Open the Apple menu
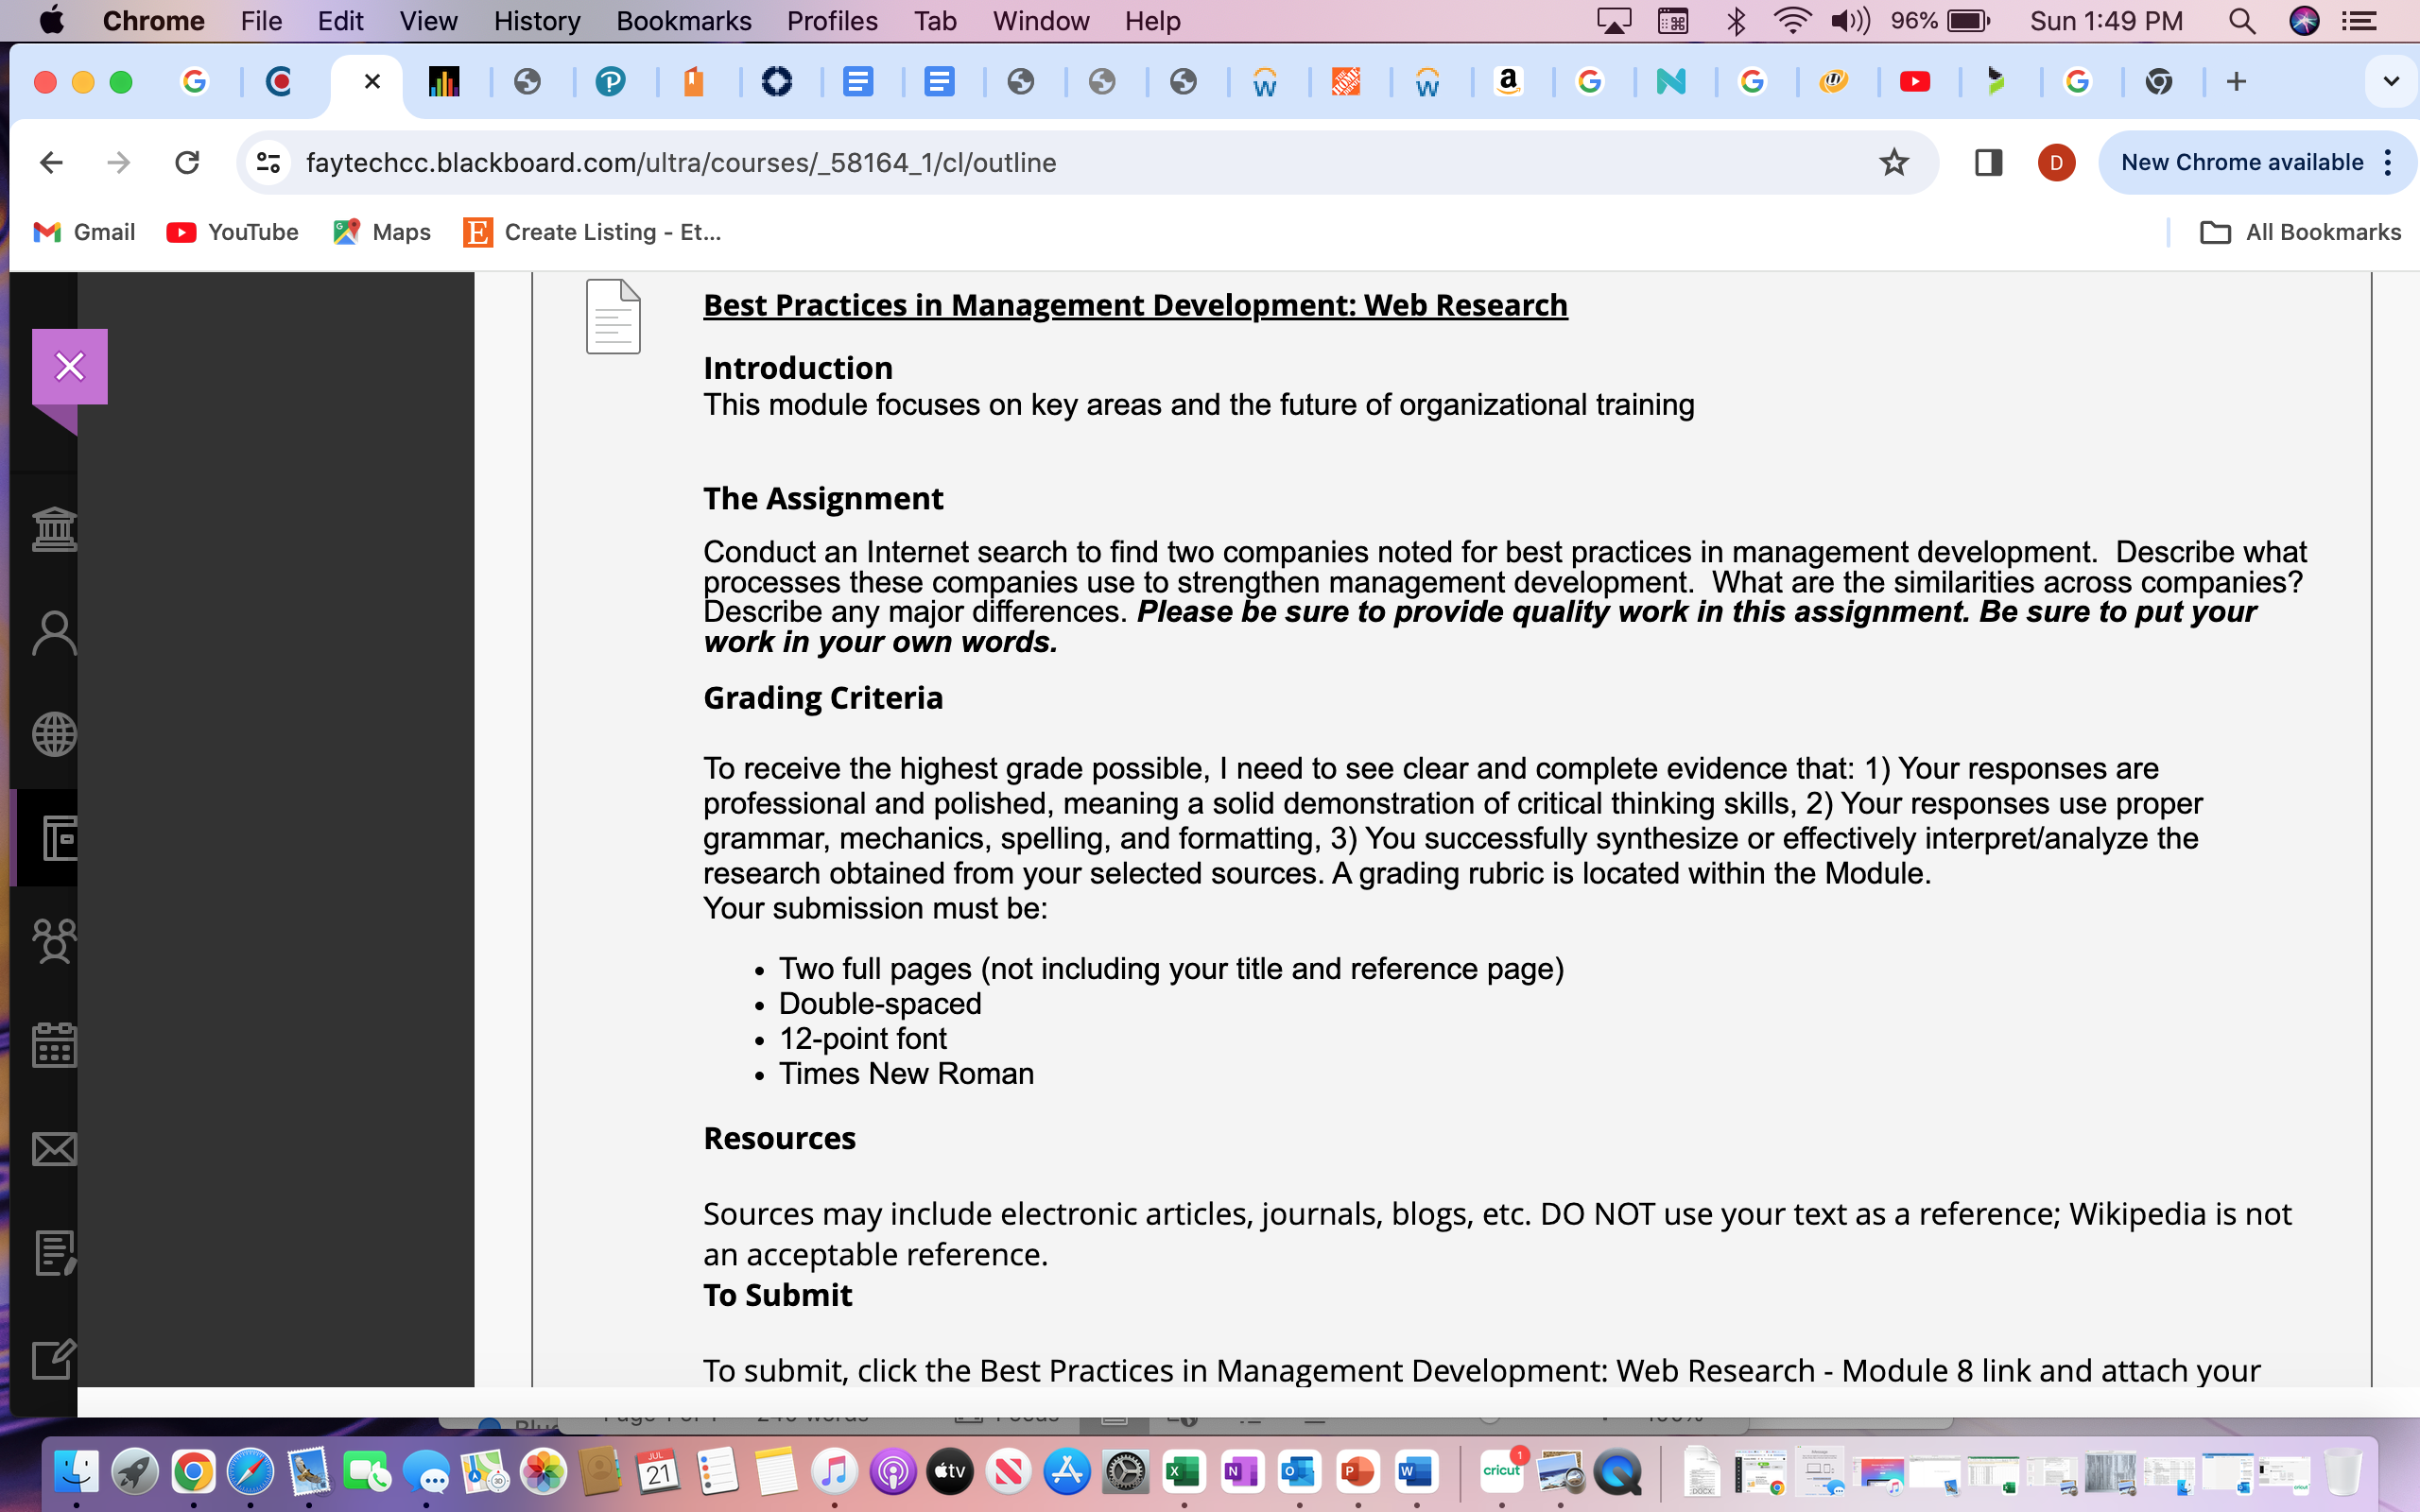 50,20
